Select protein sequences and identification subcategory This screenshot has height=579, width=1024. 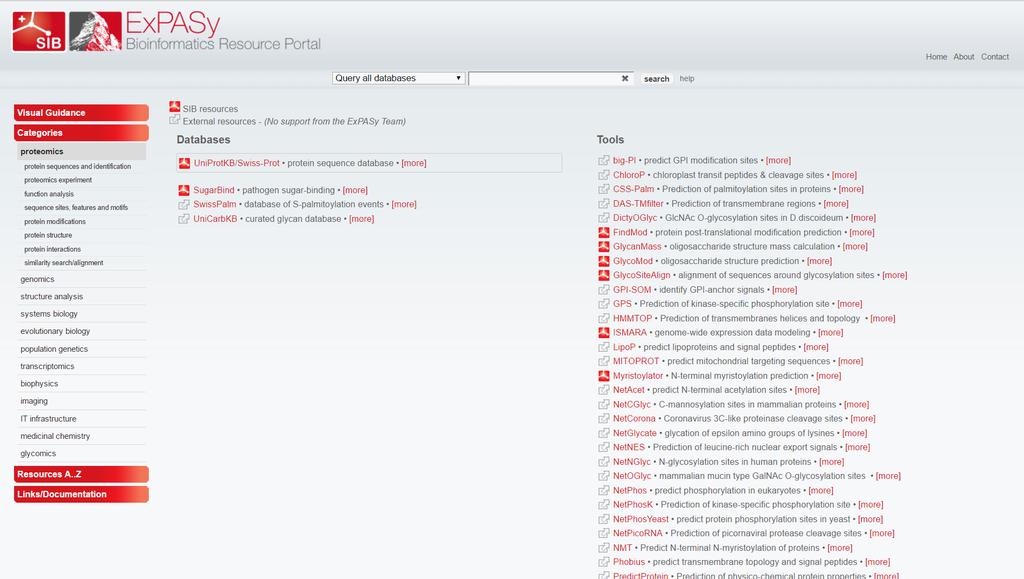(77, 166)
